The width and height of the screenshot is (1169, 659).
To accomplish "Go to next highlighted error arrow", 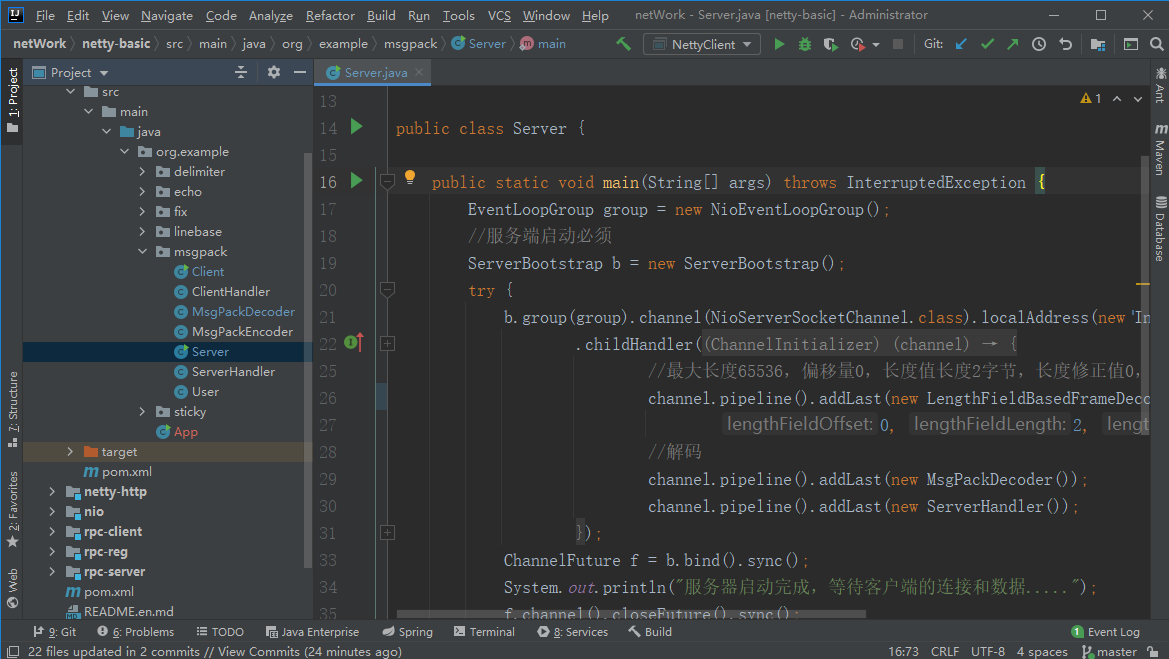I will (x=1138, y=98).
